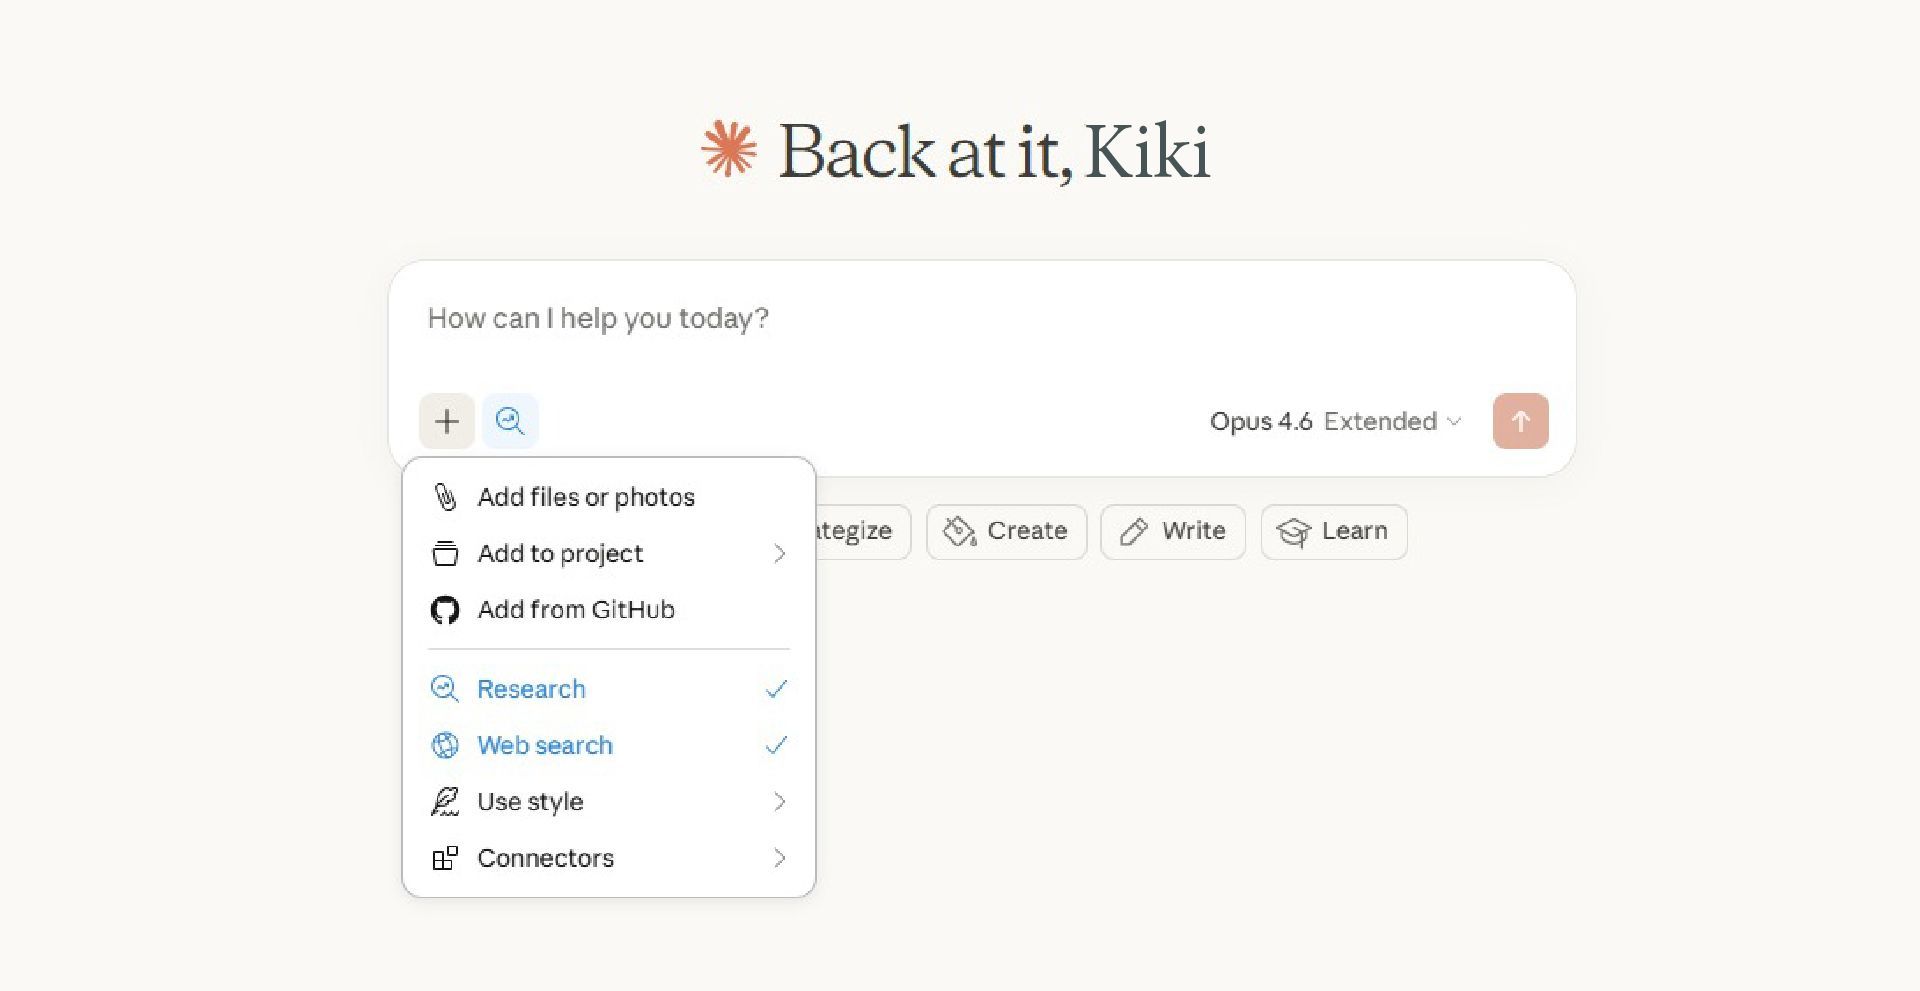Screen dimensions: 1920x991
Task: Click the Connectors grid icon
Action: 445,858
